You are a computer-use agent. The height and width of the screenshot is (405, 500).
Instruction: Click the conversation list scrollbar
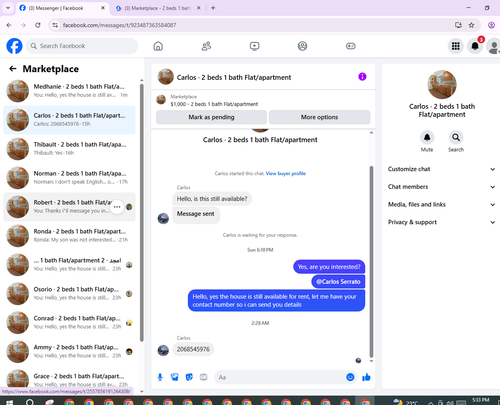(x=142, y=213)
